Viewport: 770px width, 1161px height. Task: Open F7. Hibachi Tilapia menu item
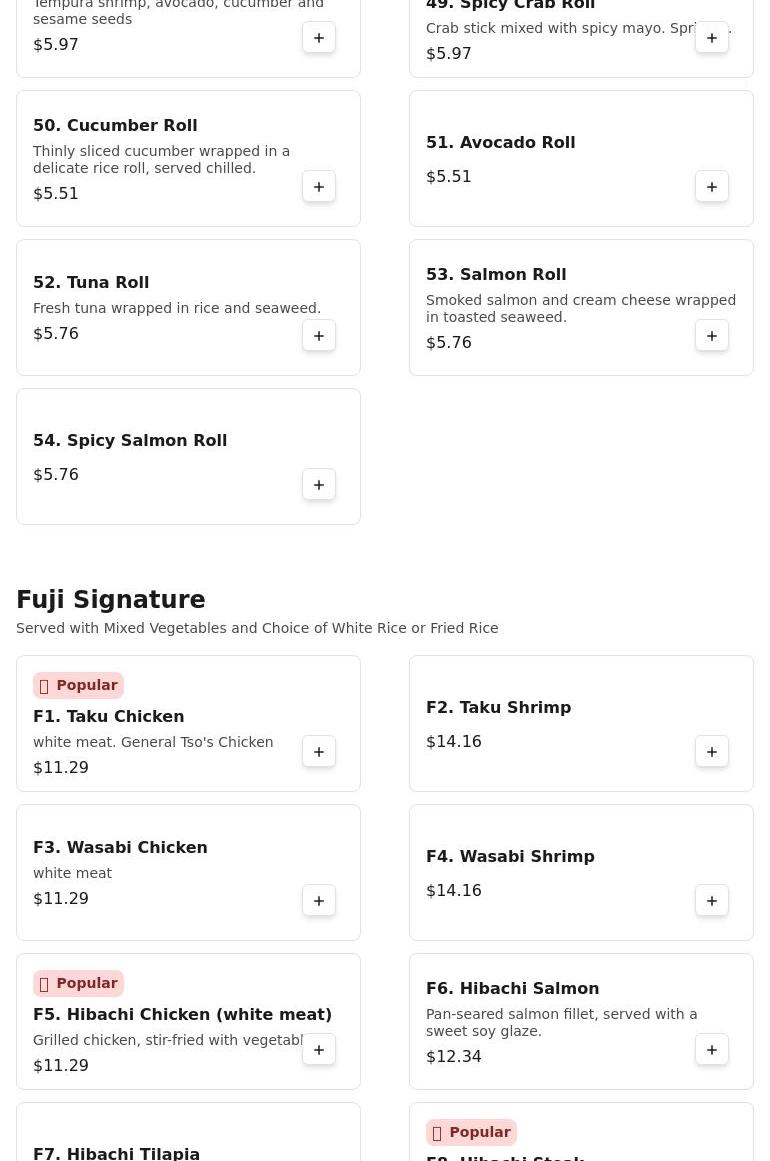tap(116, 1153)
